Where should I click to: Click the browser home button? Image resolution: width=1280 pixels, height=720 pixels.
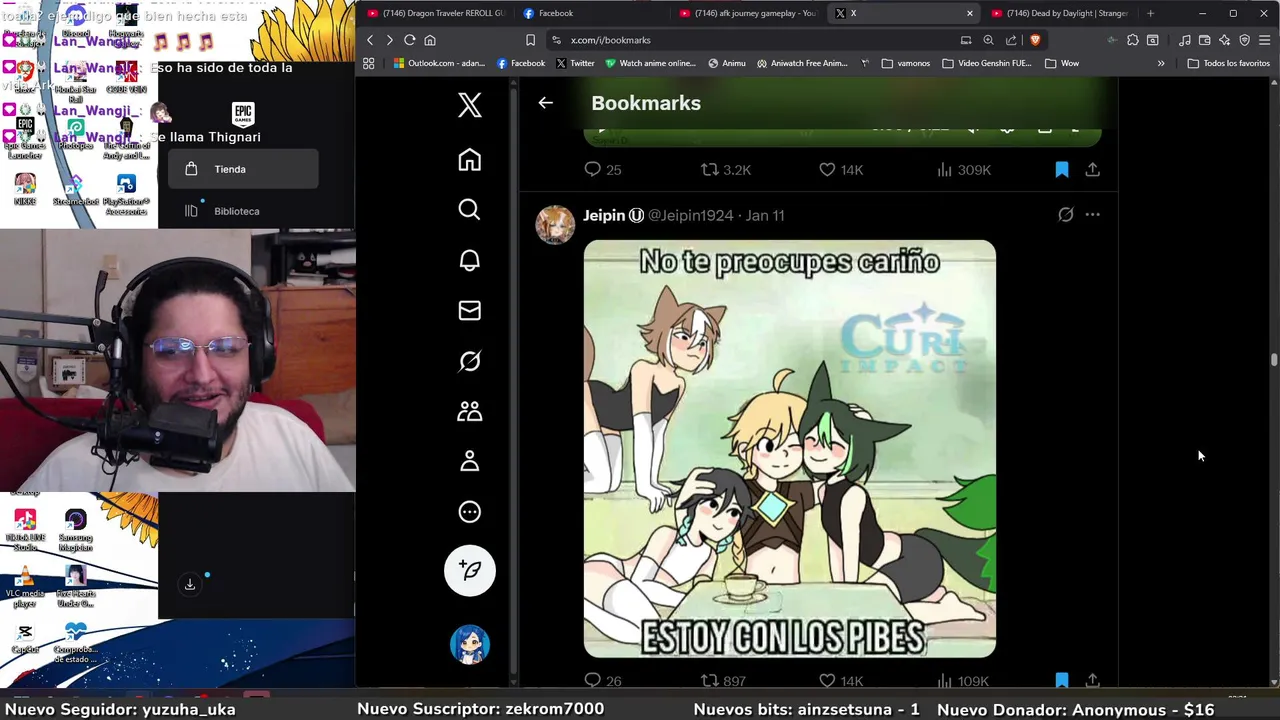click(430, 40)
